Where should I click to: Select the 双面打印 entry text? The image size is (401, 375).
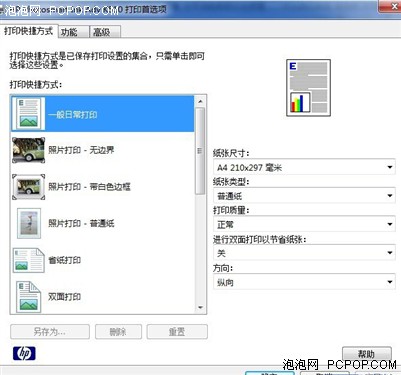[65, 297]
